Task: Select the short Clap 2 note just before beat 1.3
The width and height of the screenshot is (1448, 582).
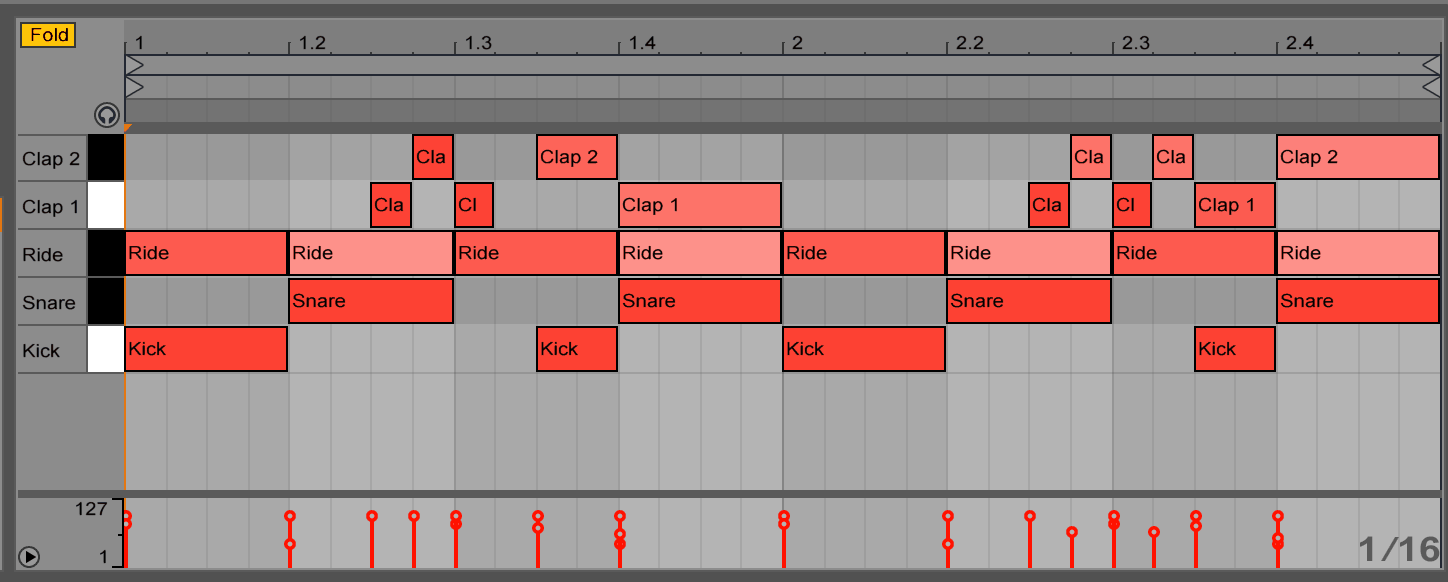Action: [433, 157]
